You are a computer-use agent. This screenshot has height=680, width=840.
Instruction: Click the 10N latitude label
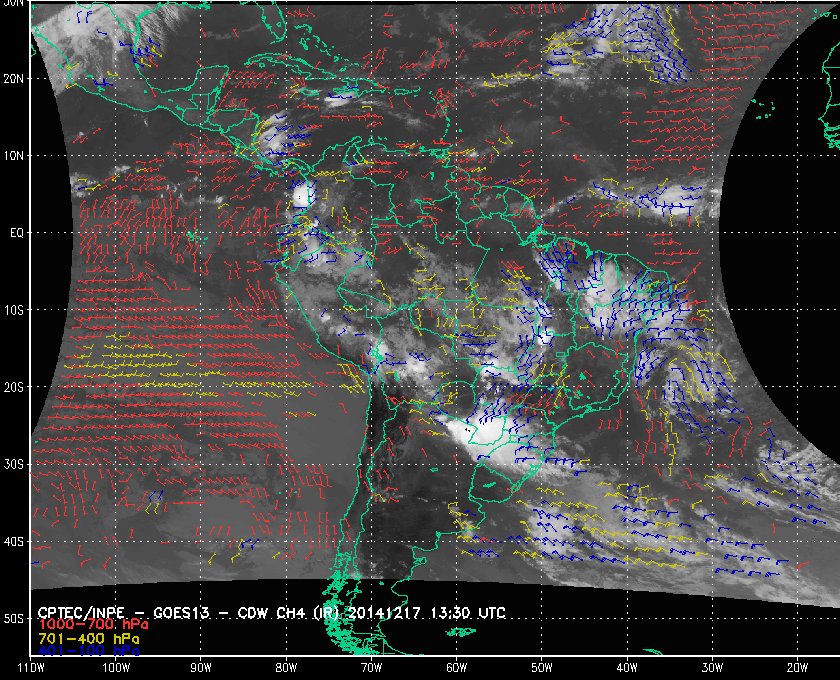pyautogui.click(x=13, y=156)
